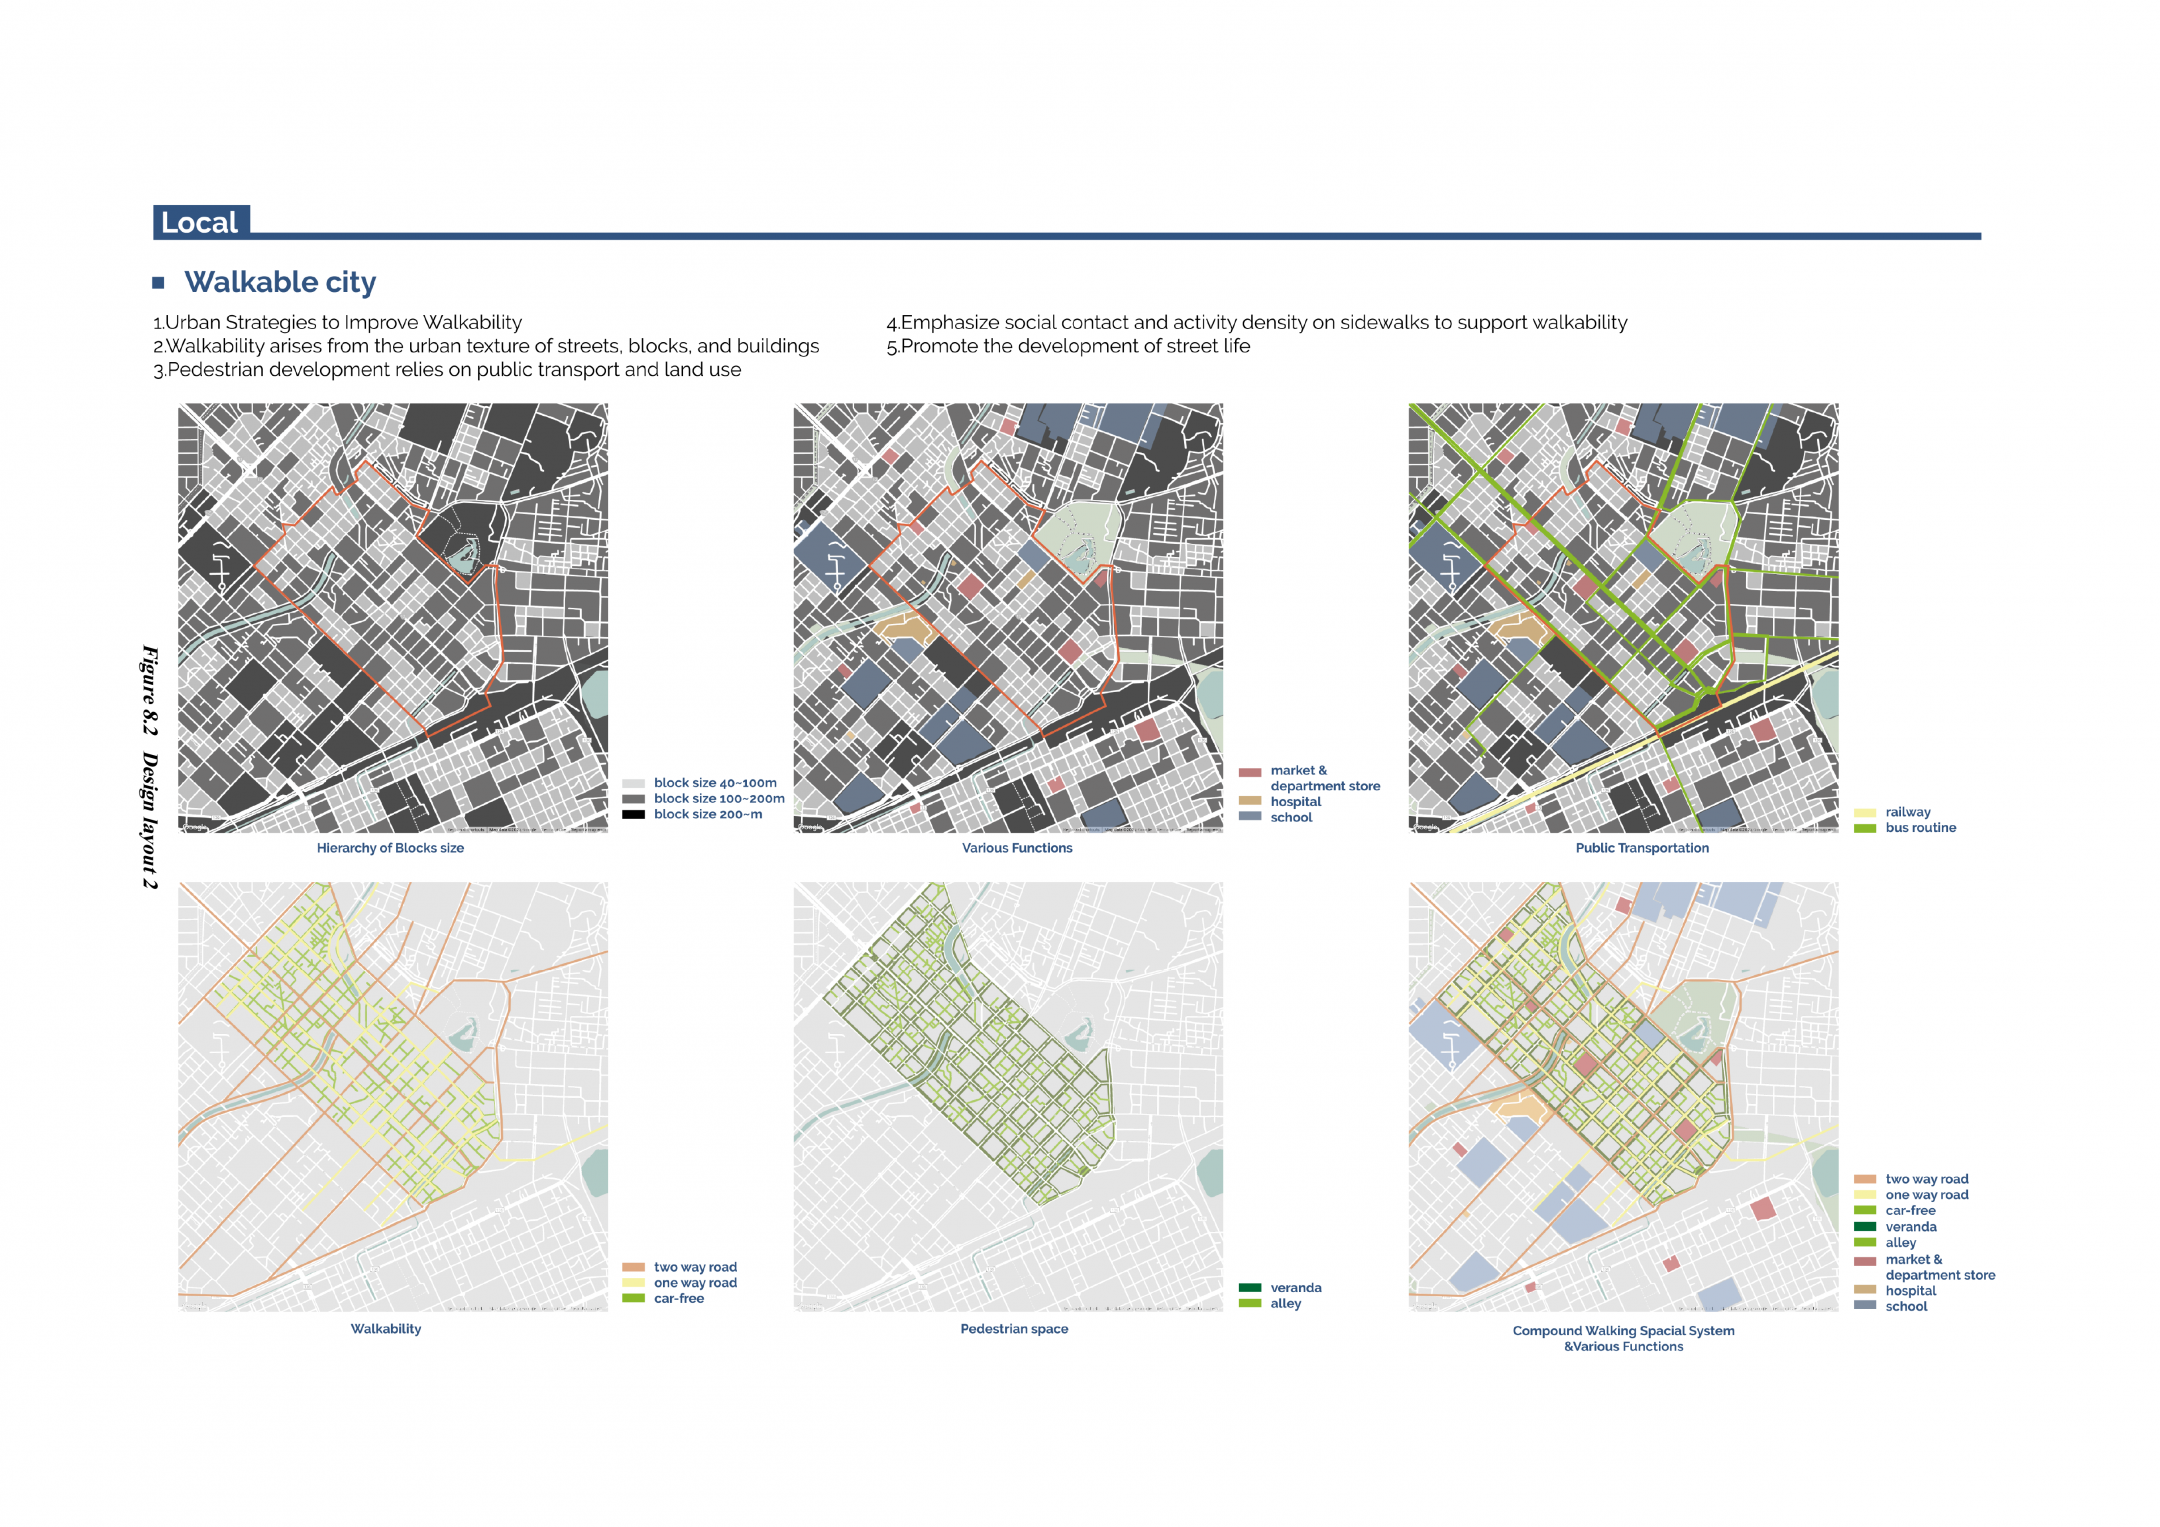Click '5.Promote the development of street life'
Viewport: 2160px width, 1527px height.
1068,346
